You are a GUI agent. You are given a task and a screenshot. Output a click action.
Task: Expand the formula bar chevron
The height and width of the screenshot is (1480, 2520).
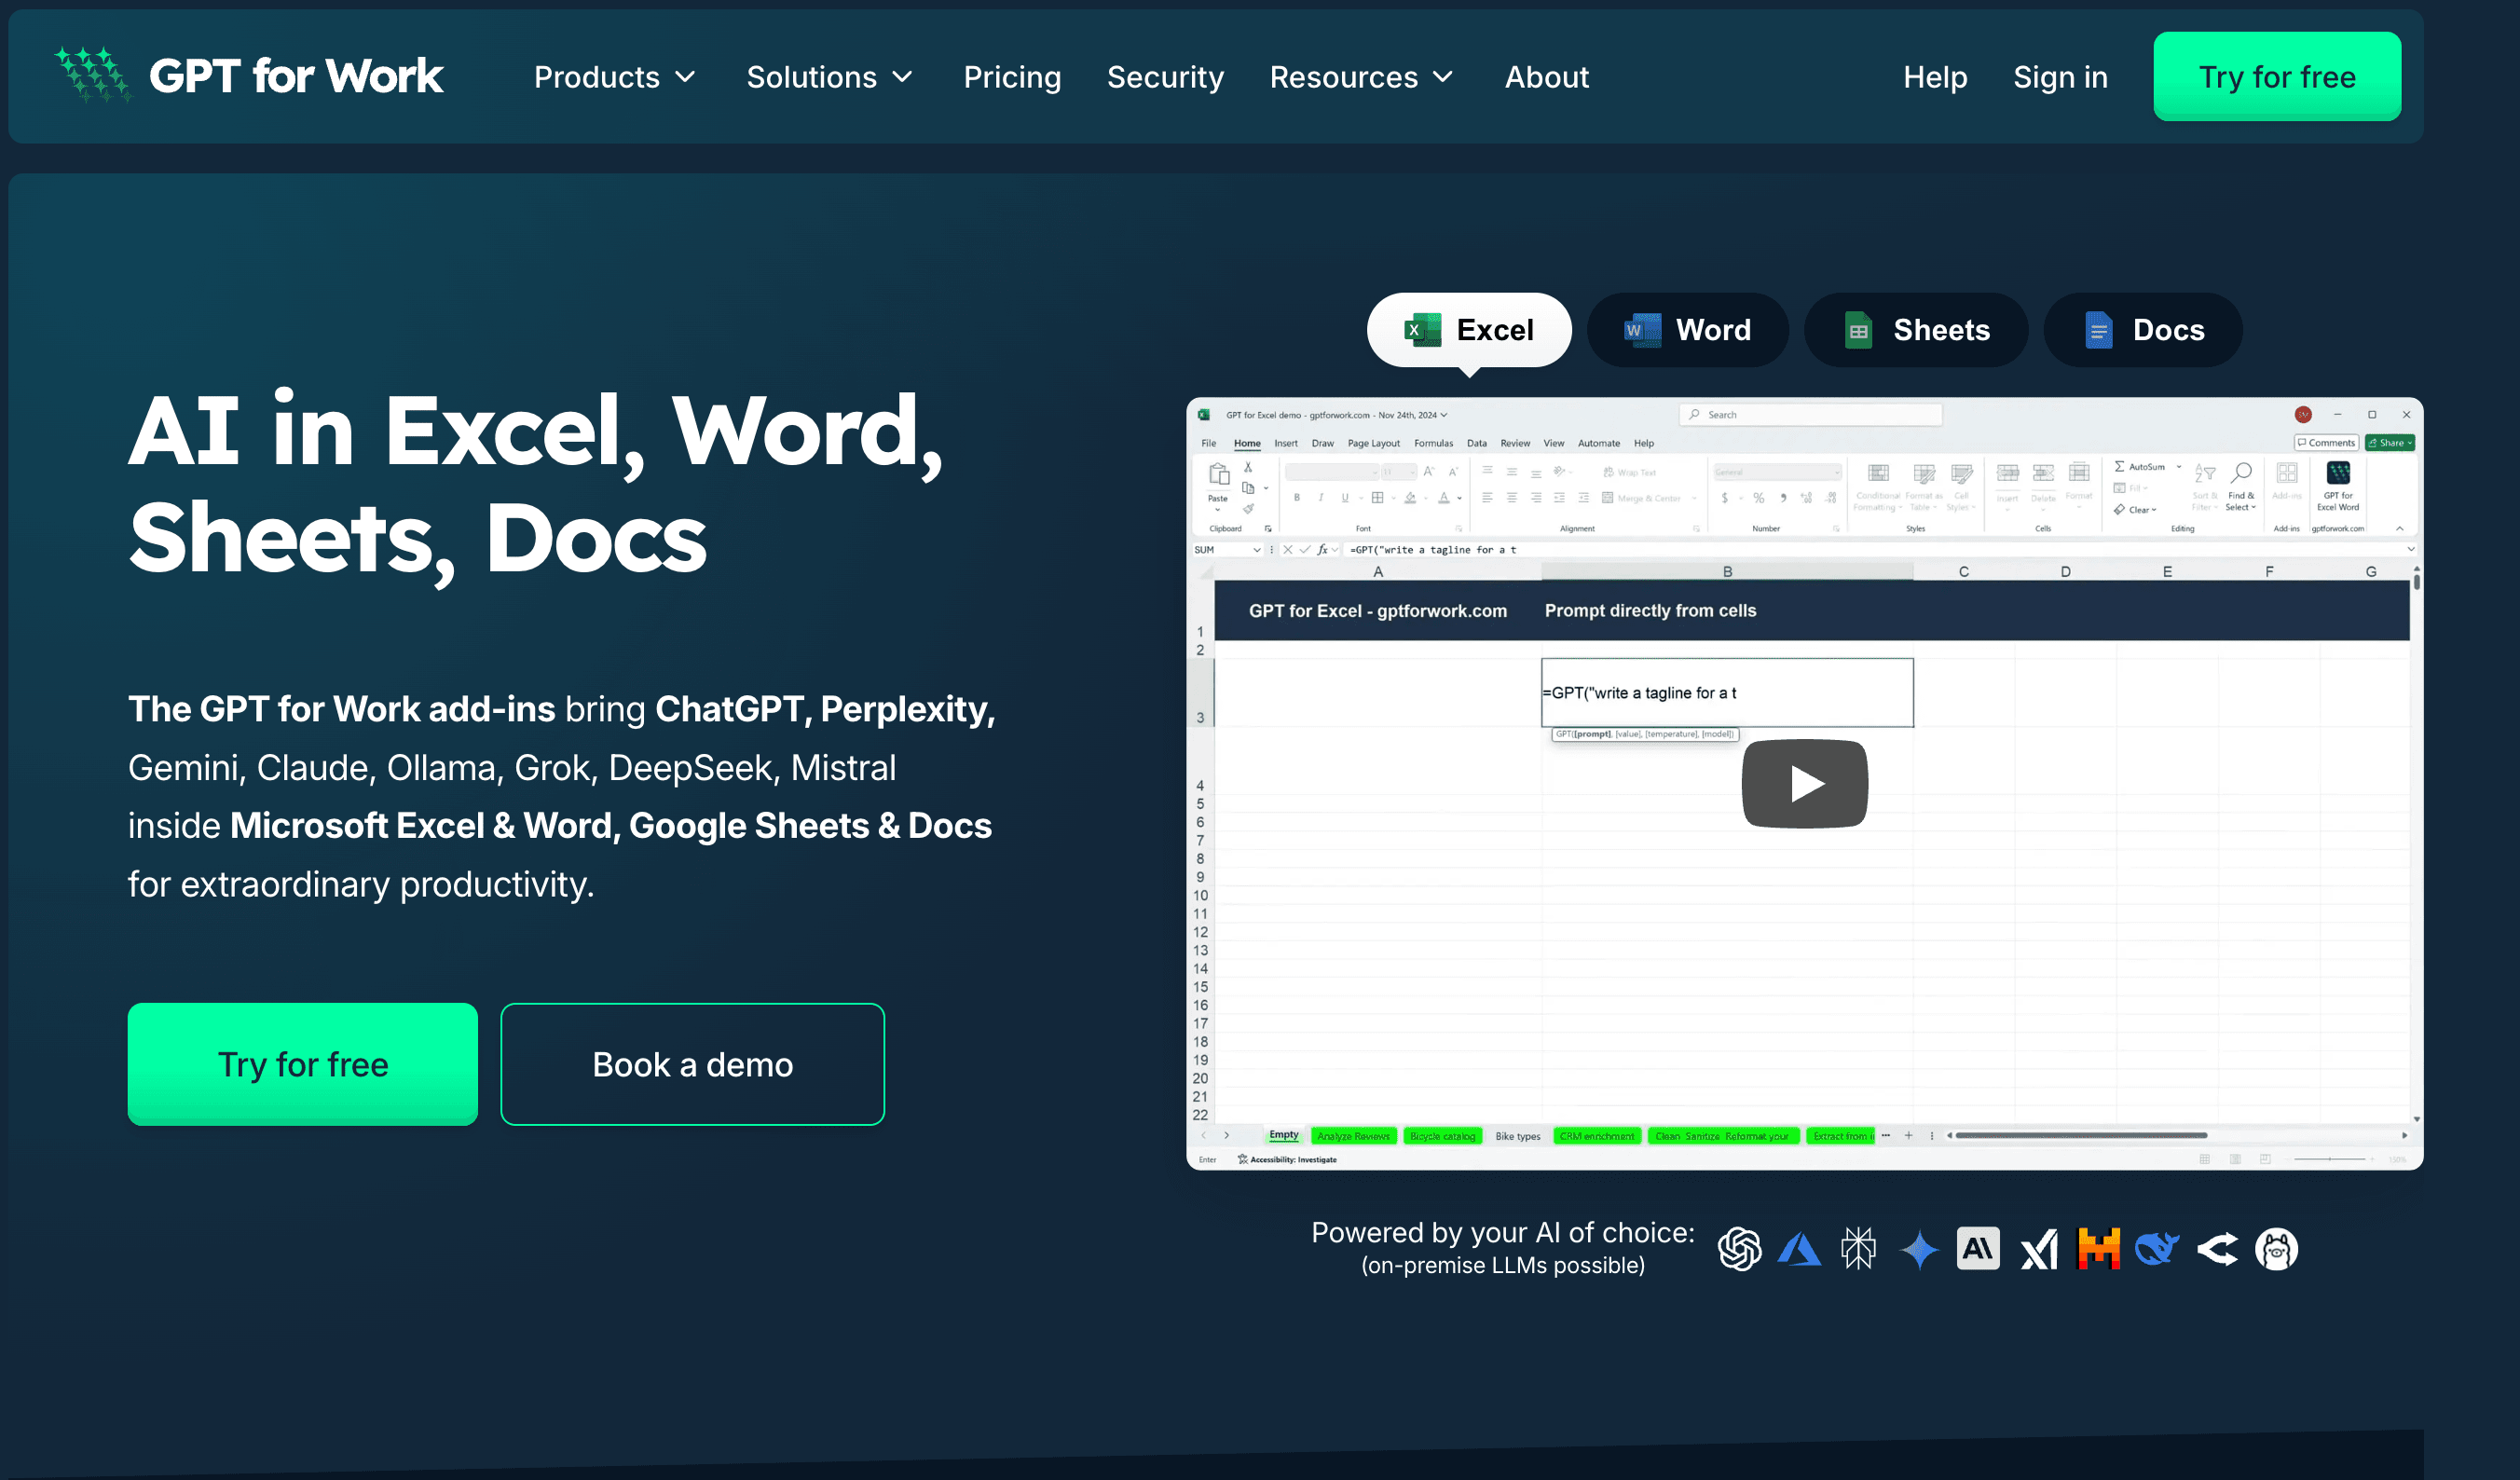[2410, 549]
